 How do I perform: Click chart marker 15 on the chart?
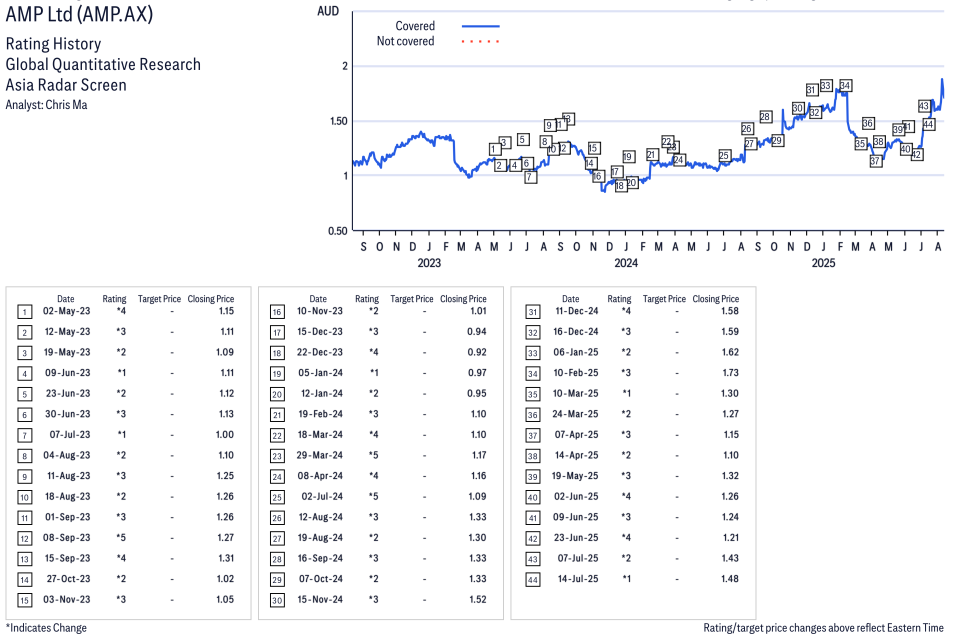click(x=594, y=148)
